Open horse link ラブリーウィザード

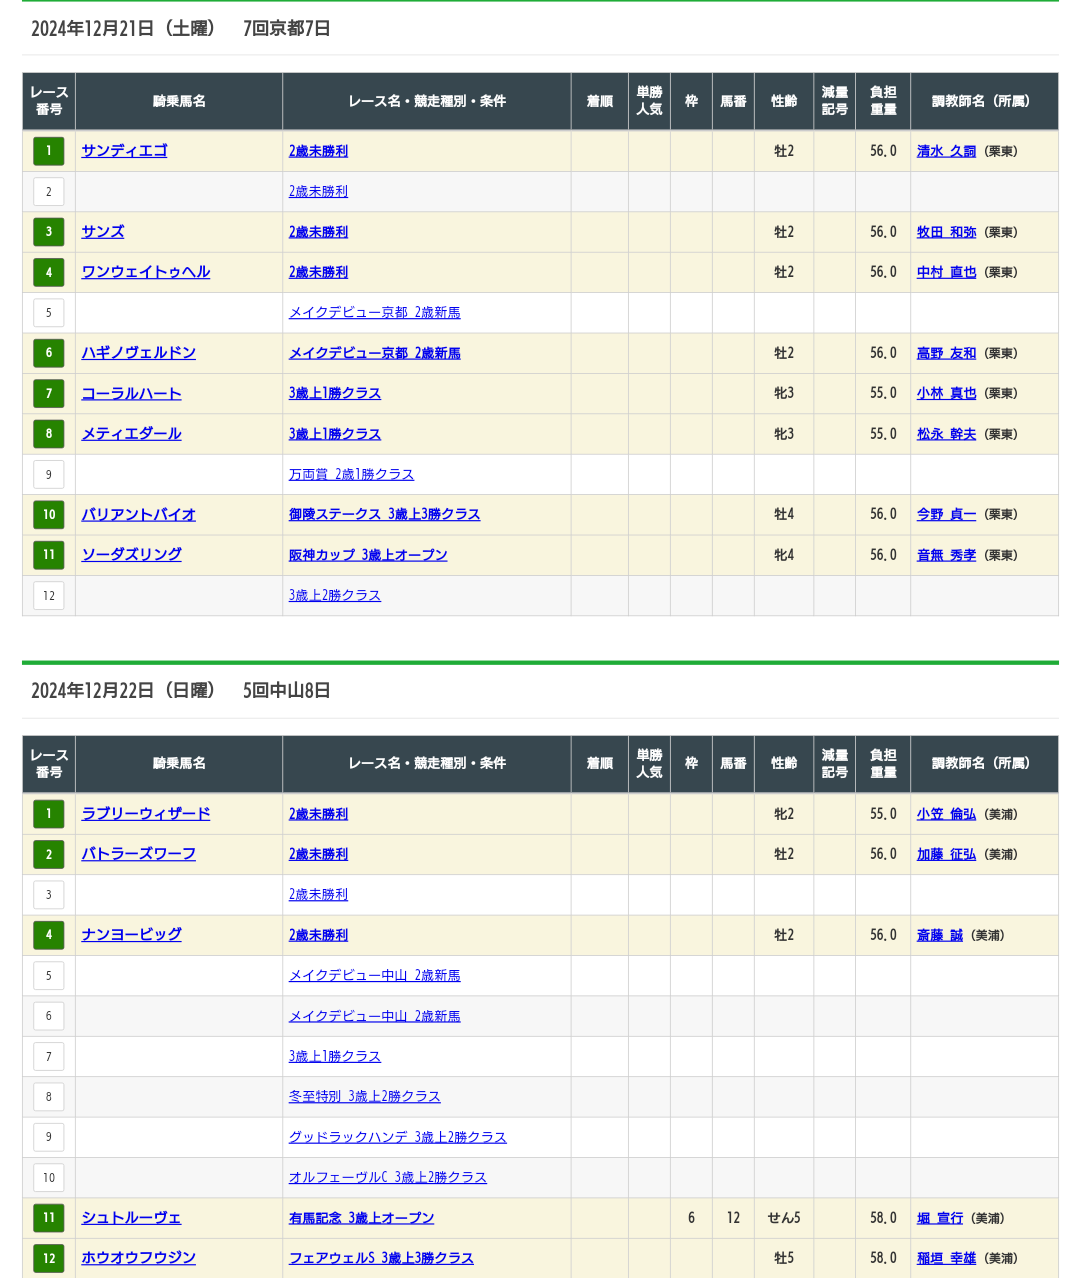point(146,814)
